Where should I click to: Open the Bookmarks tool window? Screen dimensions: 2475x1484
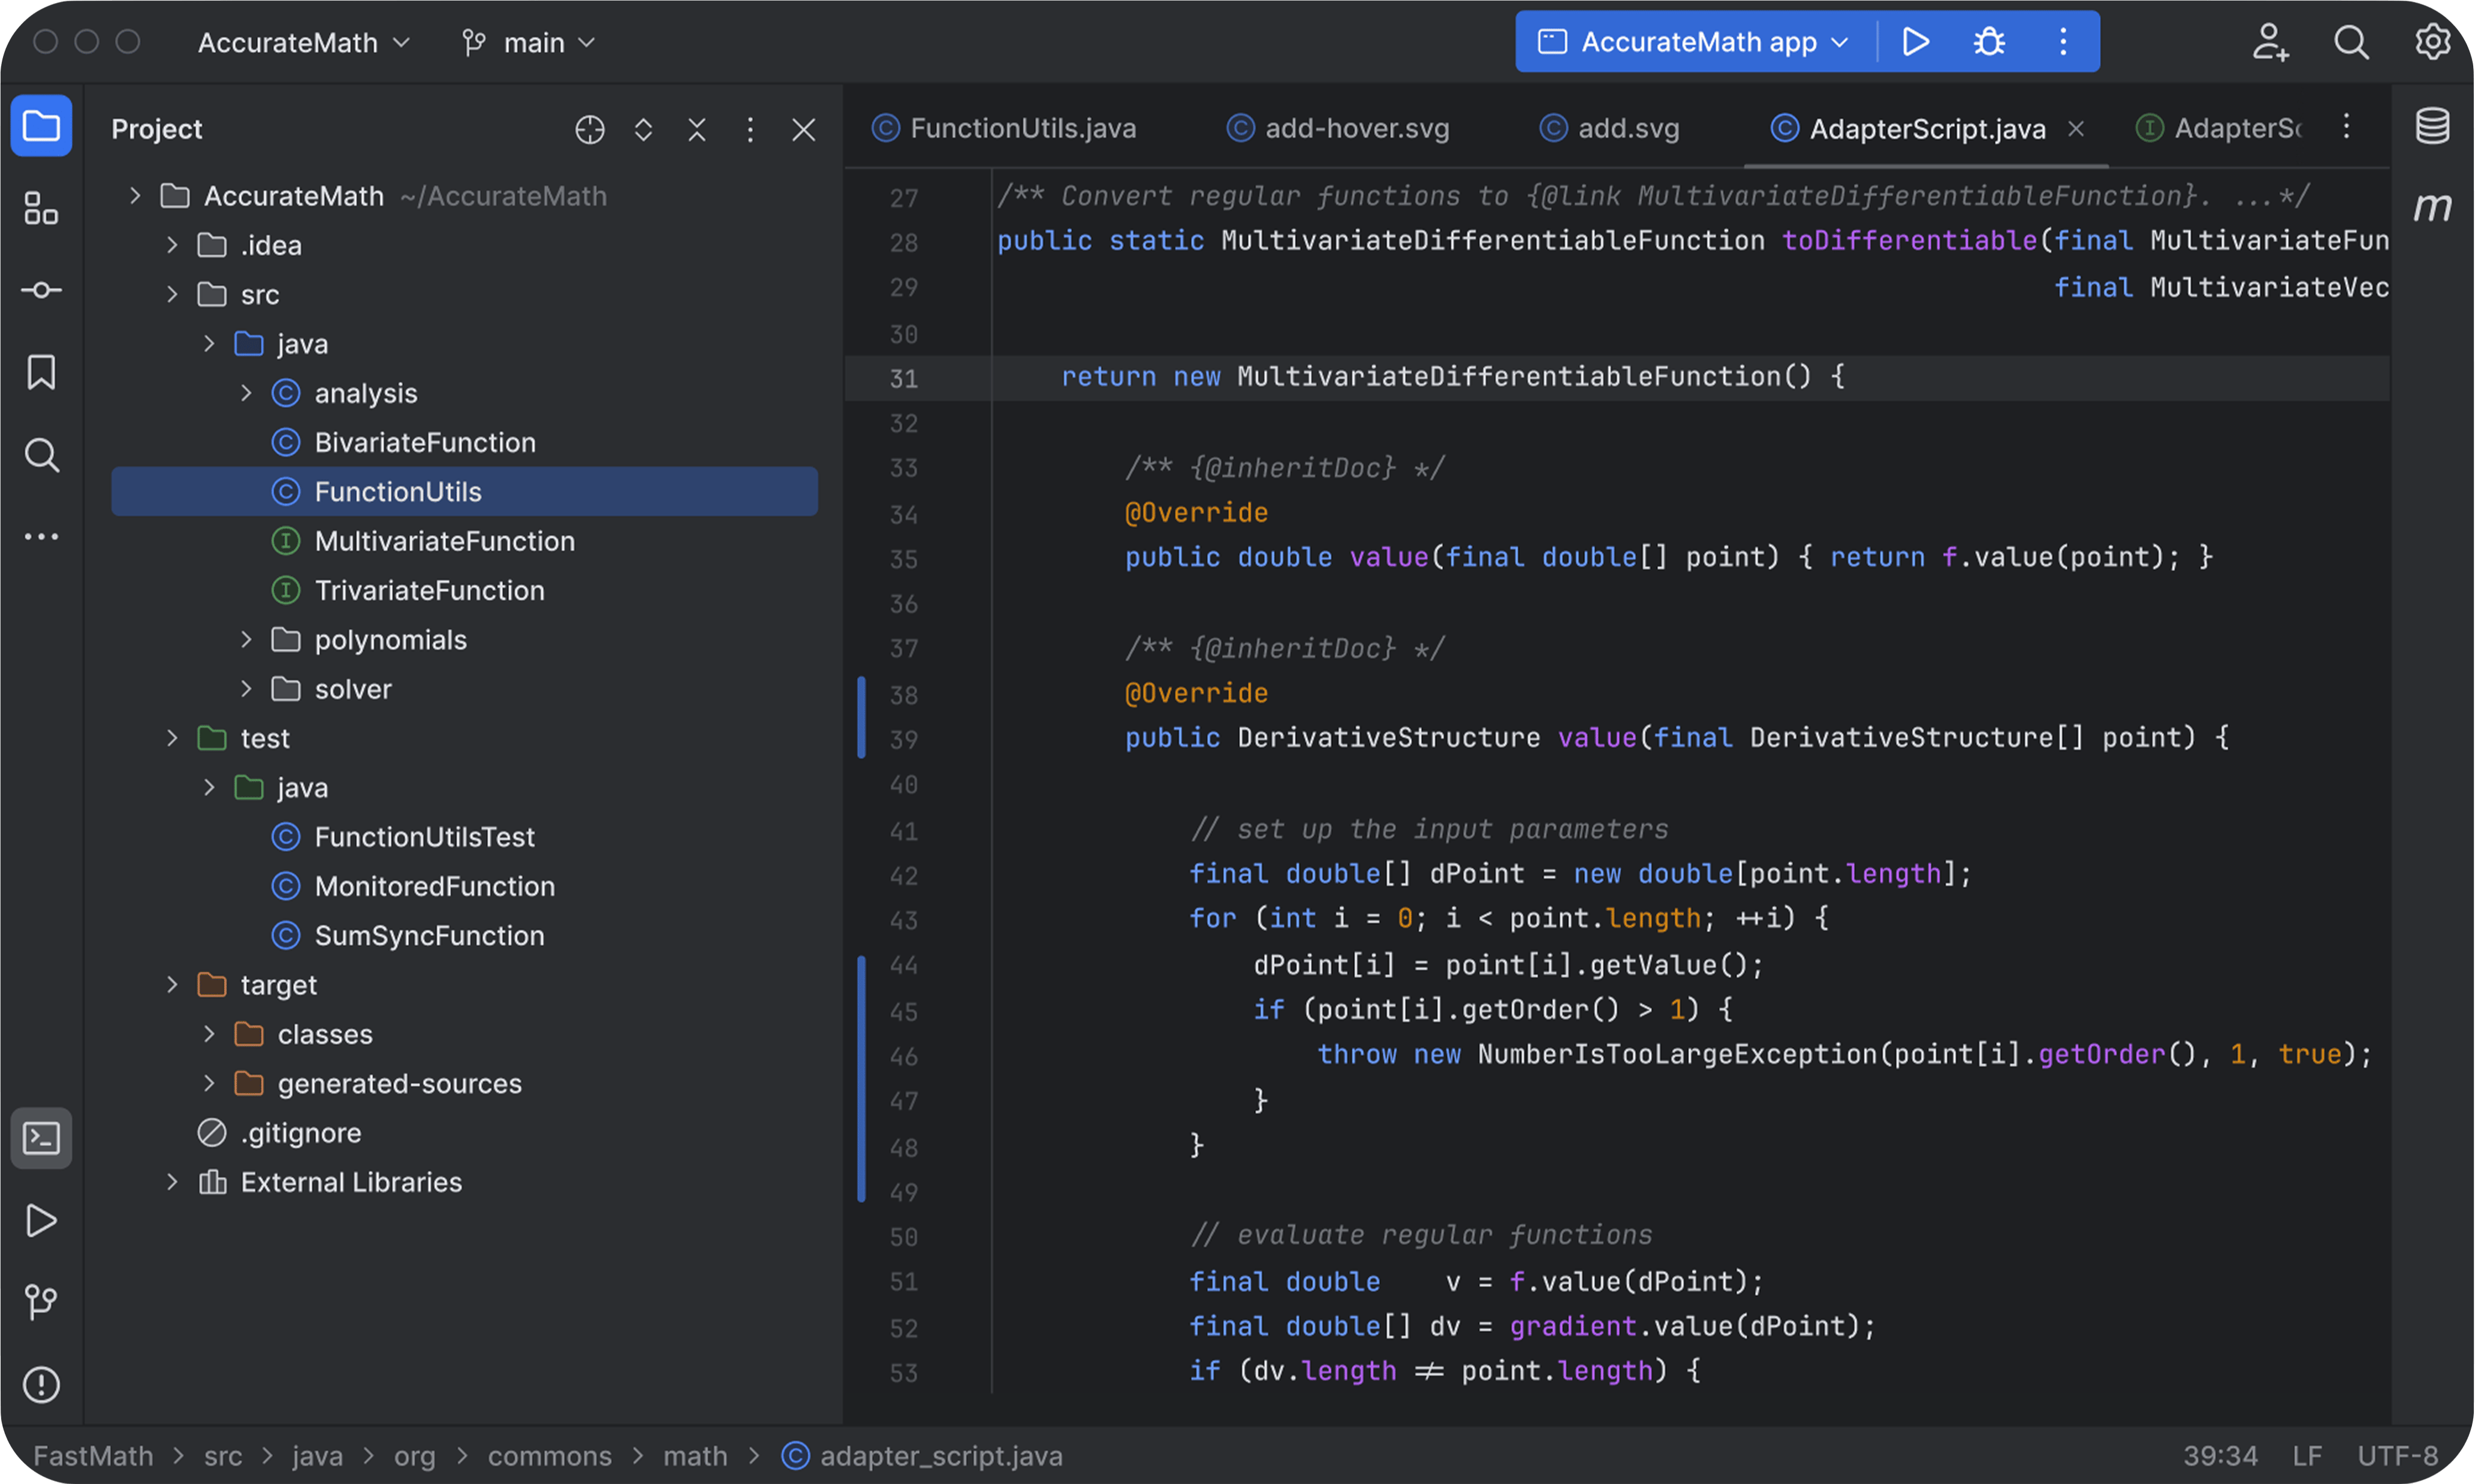tap(41, 372)
